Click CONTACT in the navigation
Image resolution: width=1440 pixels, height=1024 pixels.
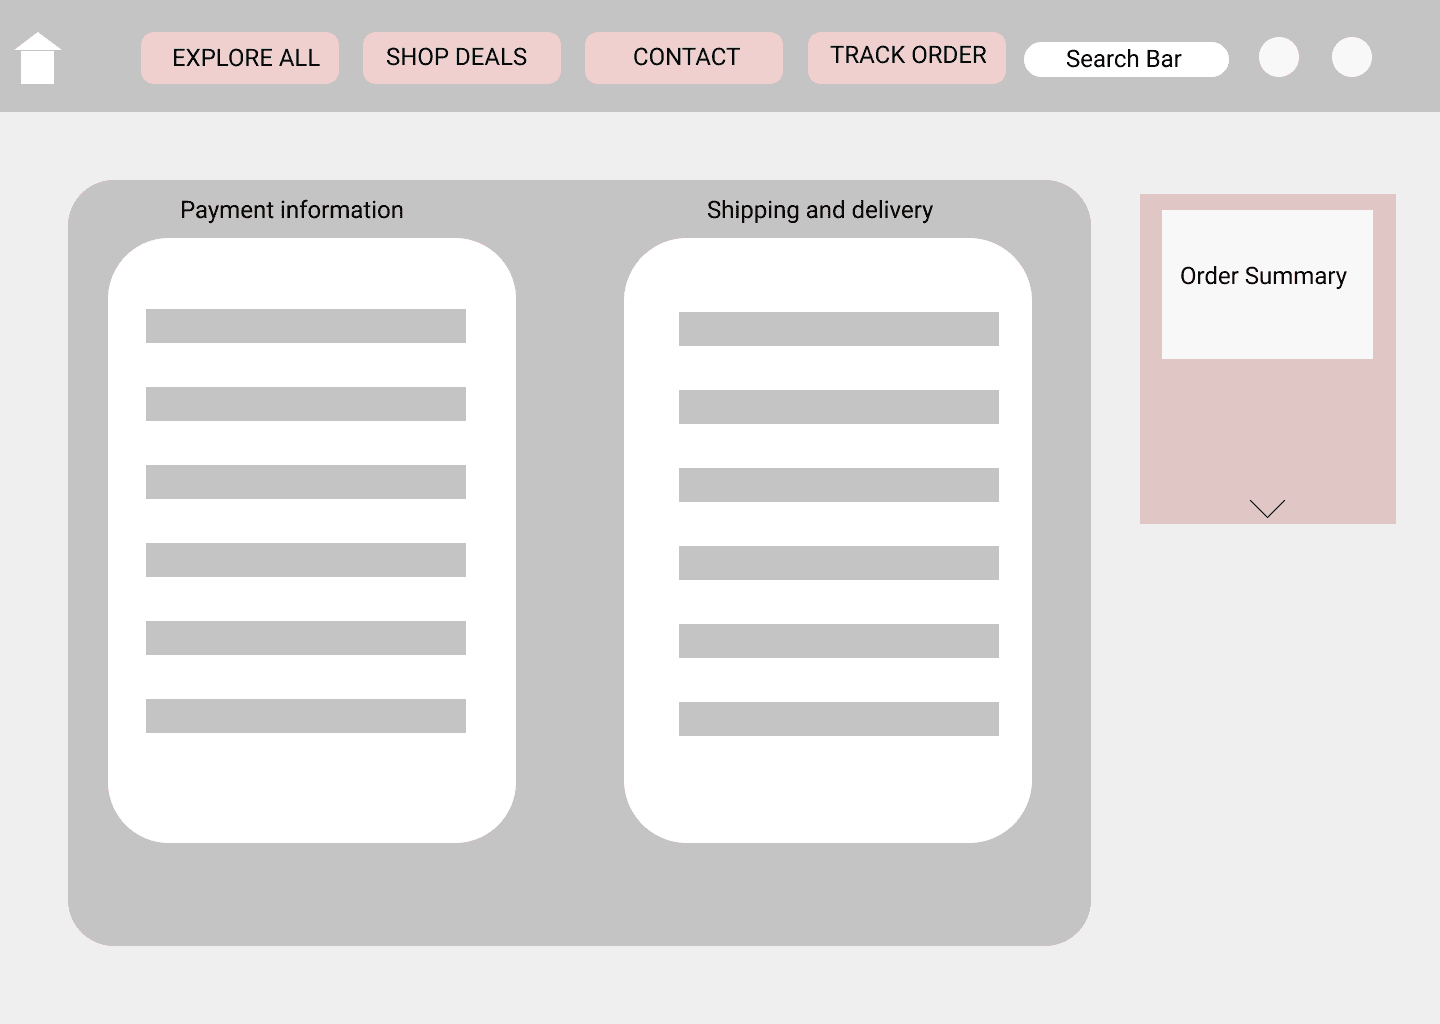(684, 58)
